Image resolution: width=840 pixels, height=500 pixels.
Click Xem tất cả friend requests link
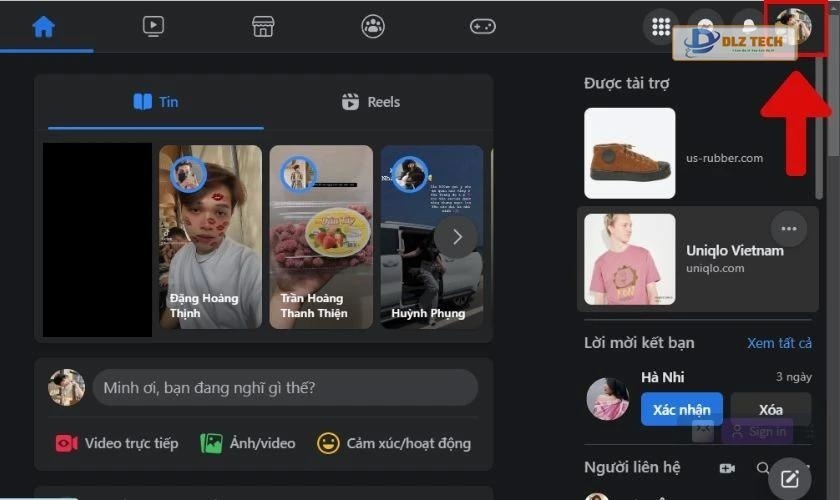pyautogui.click(x=779, y=343)
